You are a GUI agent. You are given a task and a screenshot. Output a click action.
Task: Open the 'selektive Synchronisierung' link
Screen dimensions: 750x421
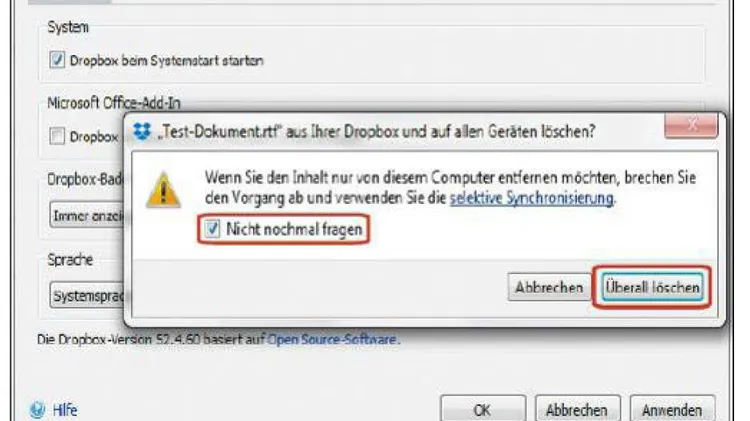click(x=531, y=198)
